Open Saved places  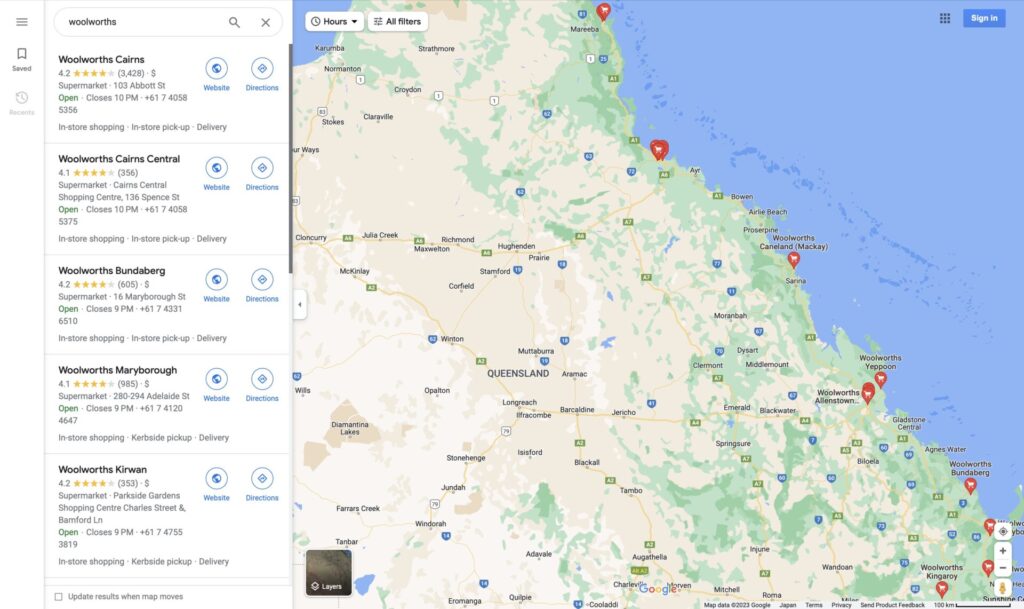tap(22, 59)
